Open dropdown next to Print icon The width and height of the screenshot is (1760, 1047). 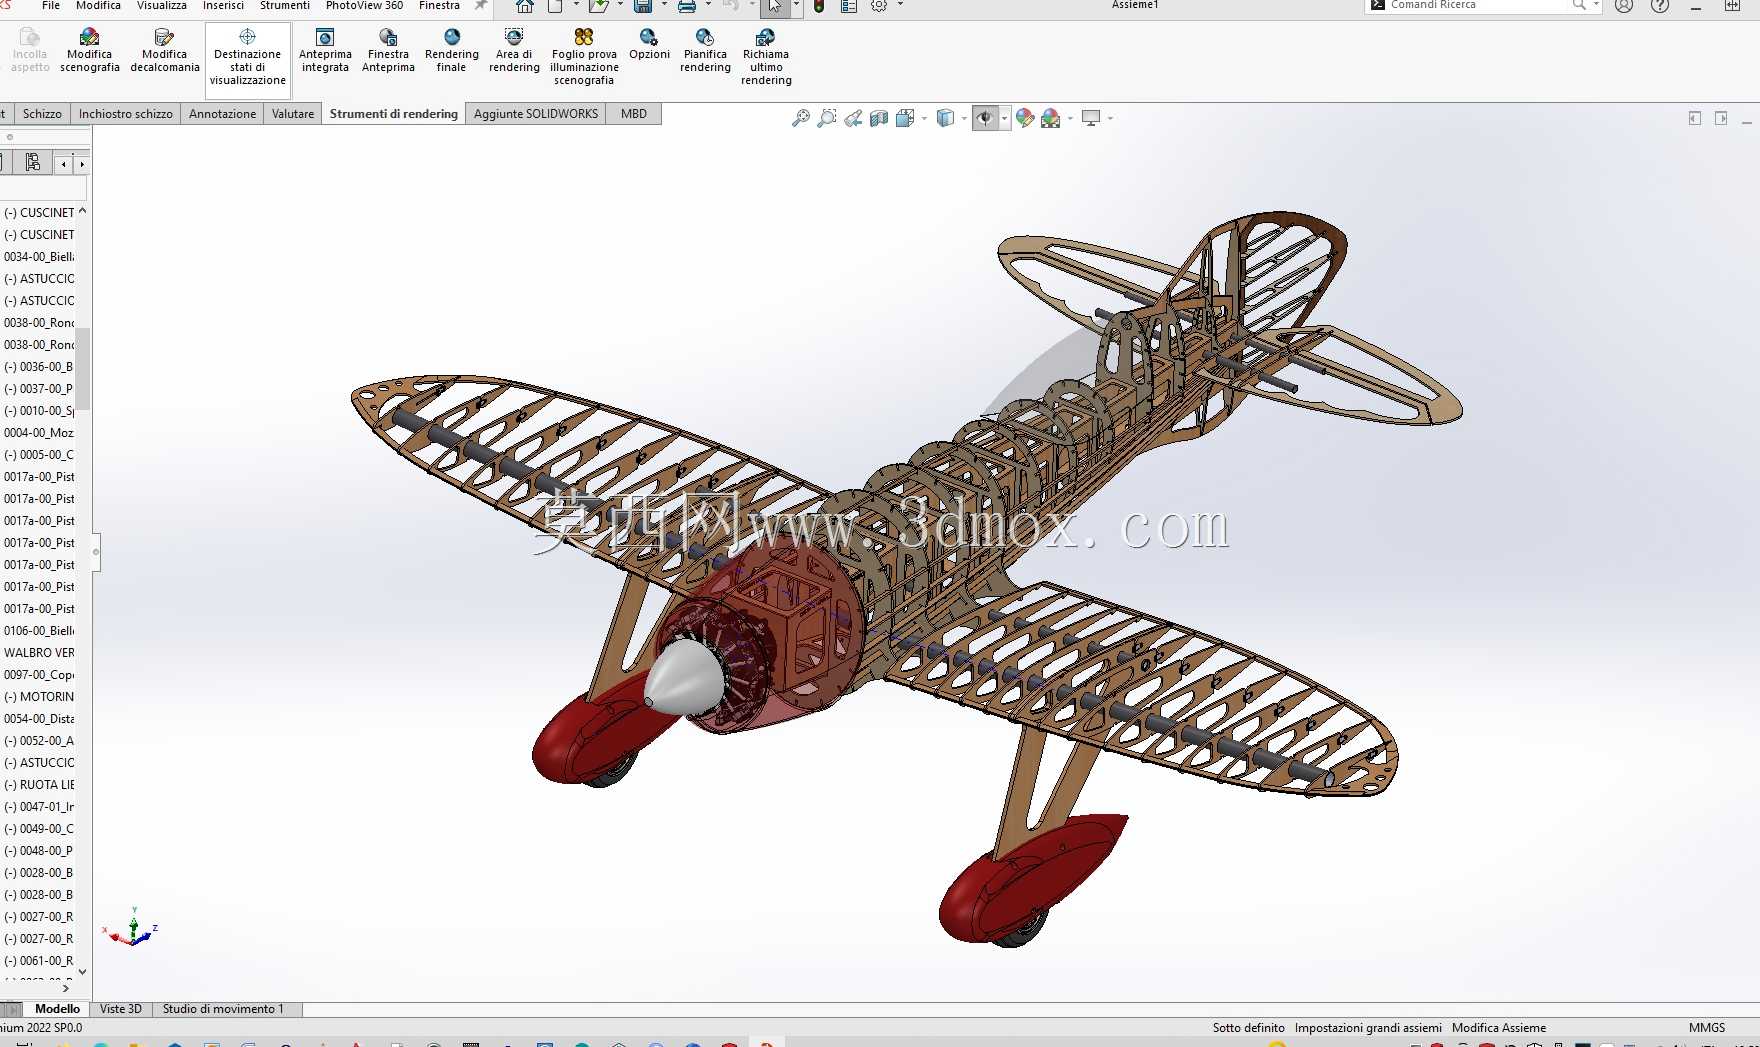708,5
